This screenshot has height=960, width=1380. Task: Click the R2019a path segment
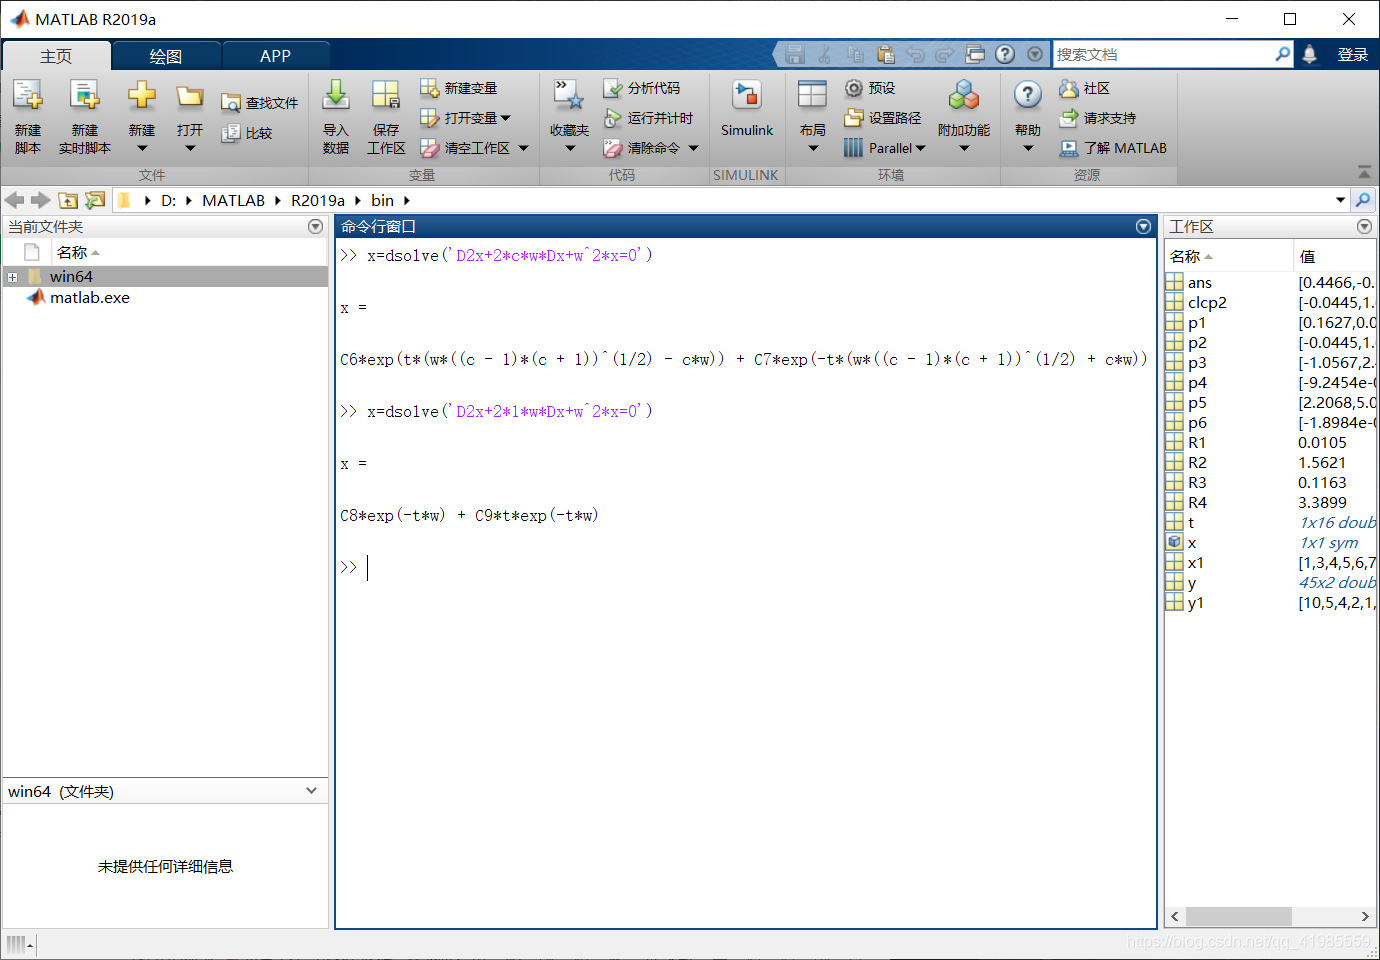pyautogui.click(x=318, y=200)
